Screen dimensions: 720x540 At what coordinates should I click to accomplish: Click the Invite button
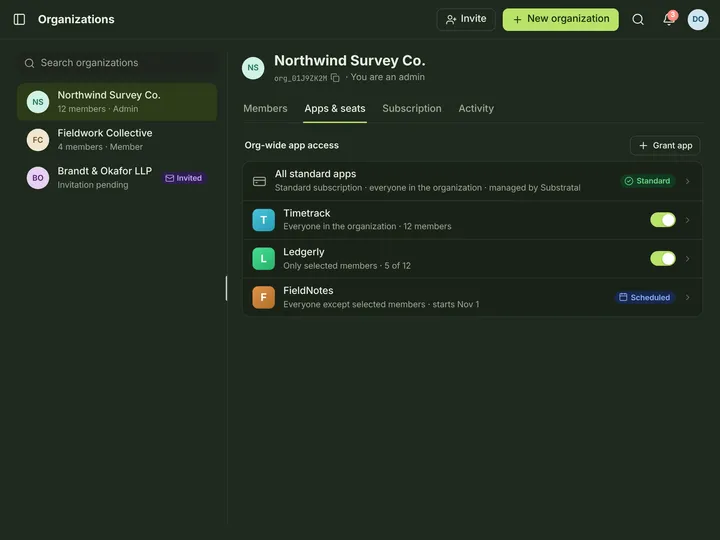(466, 19)
